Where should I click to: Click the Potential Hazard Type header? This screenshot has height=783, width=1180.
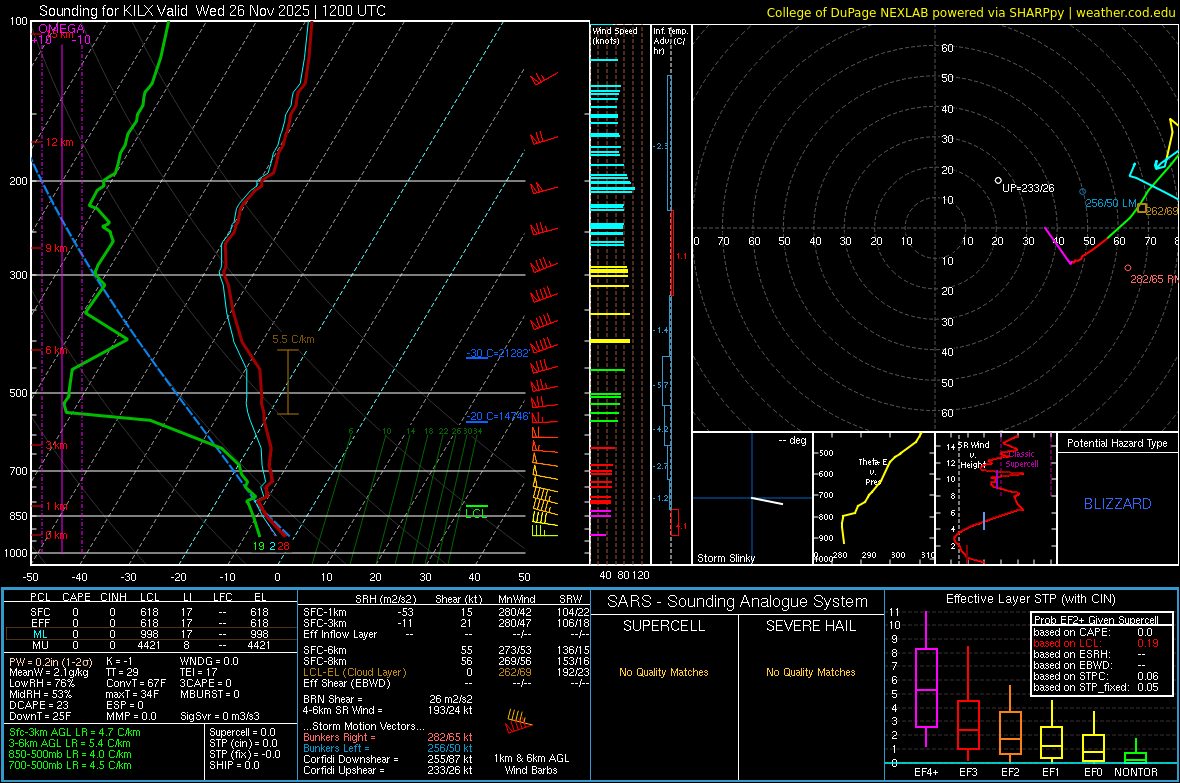point(1117,443)
